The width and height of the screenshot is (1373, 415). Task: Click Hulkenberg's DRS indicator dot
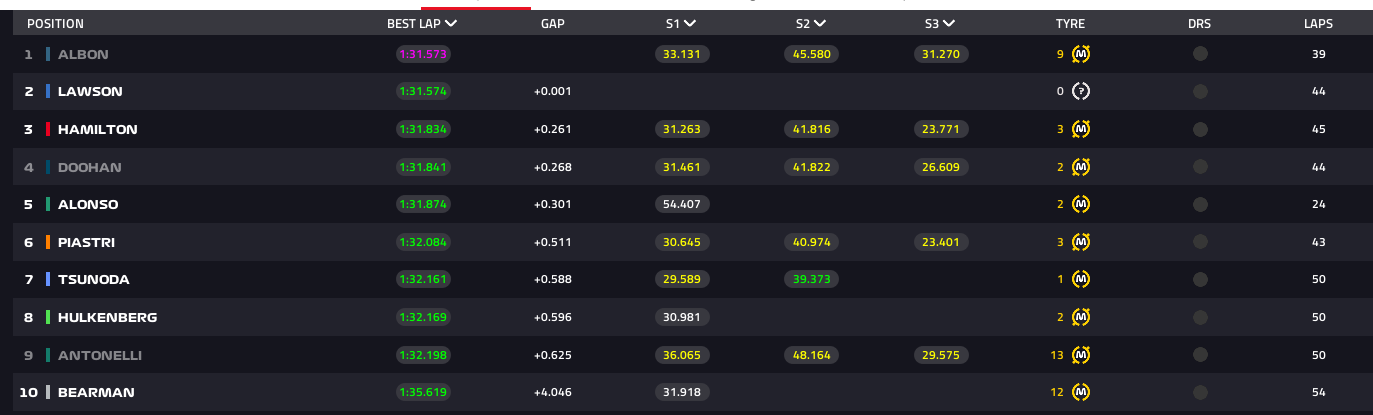[x=1200, y=317]
